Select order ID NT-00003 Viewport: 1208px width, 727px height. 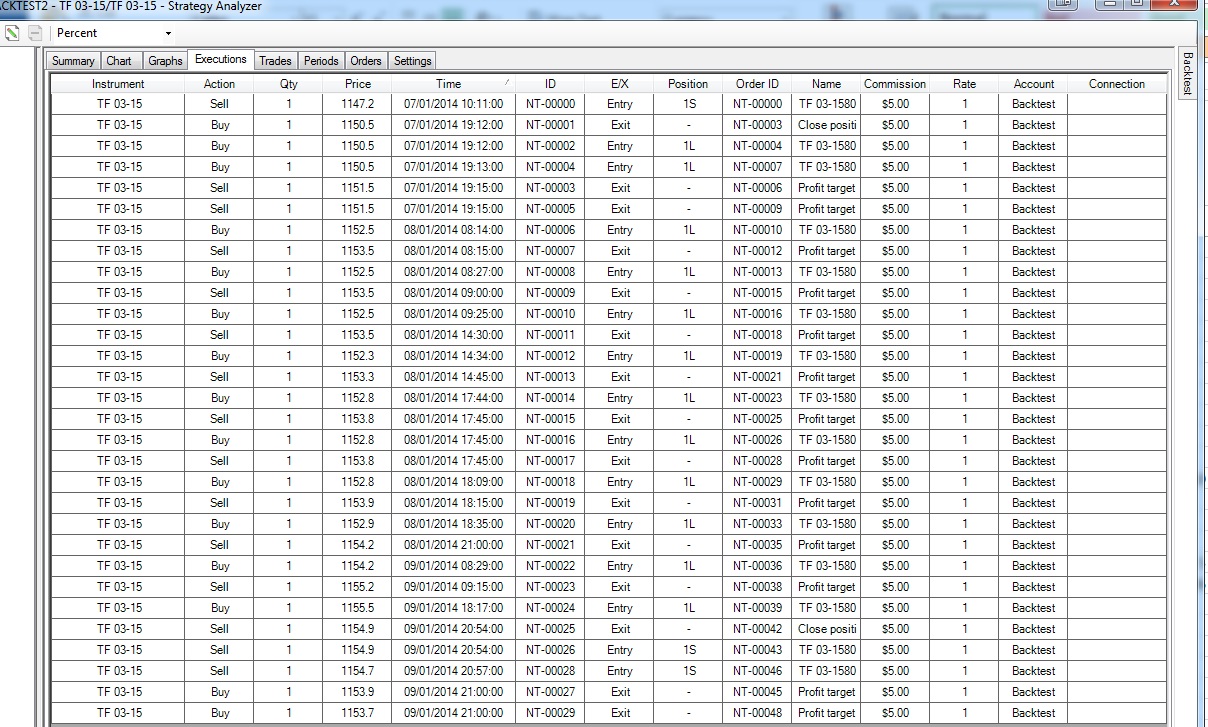point(757,125)
